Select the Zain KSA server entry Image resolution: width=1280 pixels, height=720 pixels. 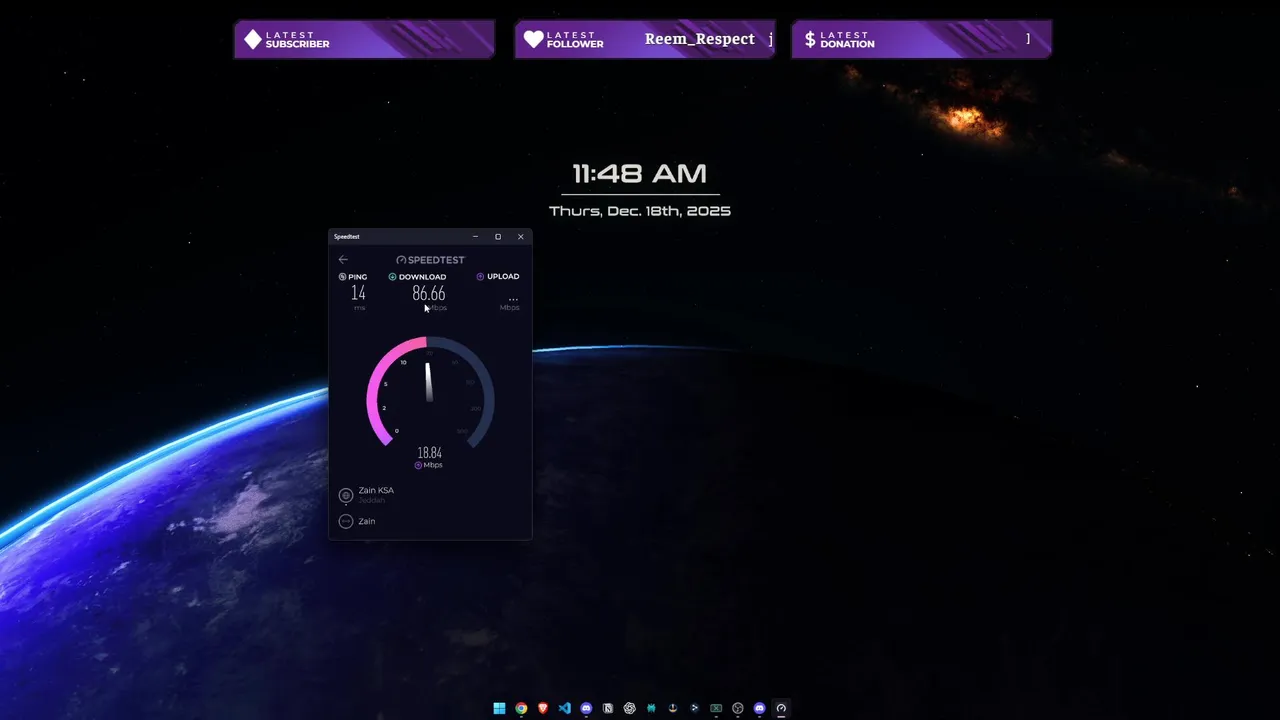point(376,495)
